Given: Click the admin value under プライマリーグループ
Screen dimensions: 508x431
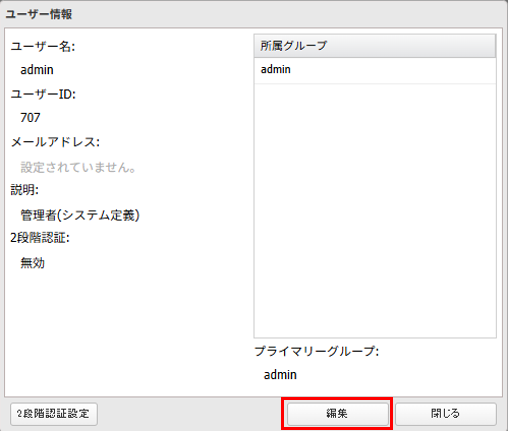Looking at the screenshot, I should point(280,375).
